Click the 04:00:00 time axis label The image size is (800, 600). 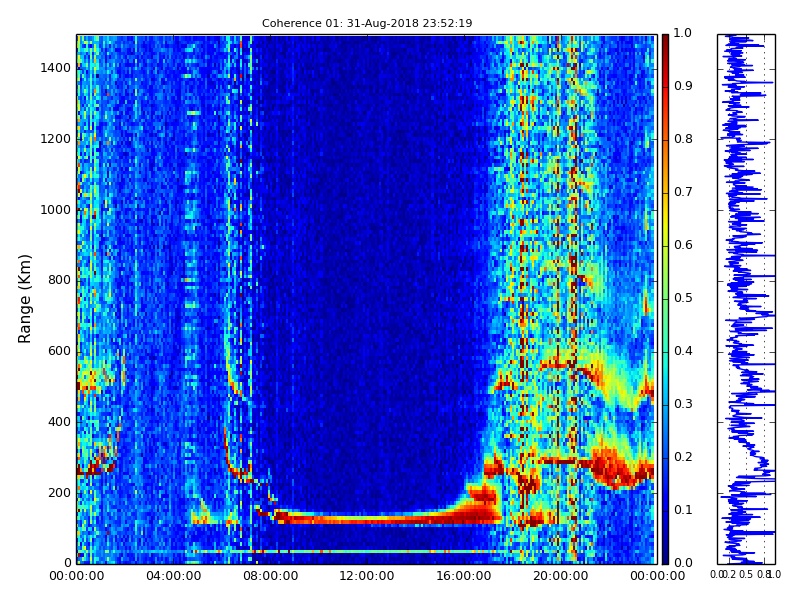(173, 576)
